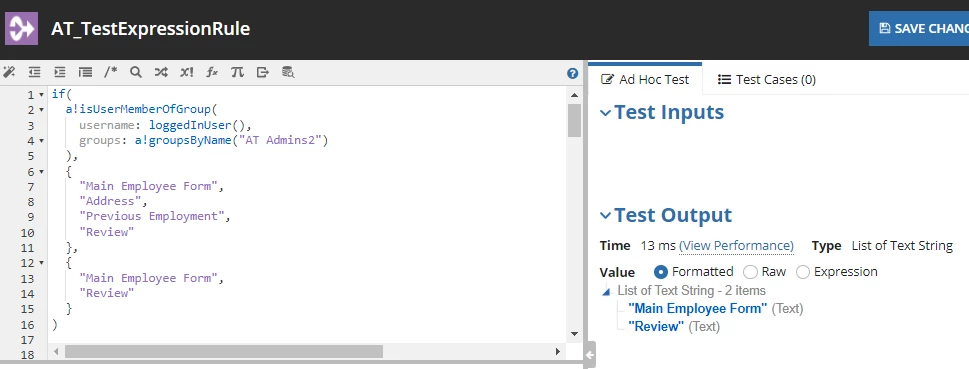Click horizontal scrollbar right arrow
The width and height of the screenshot is (969, 369).
[557, 351]
